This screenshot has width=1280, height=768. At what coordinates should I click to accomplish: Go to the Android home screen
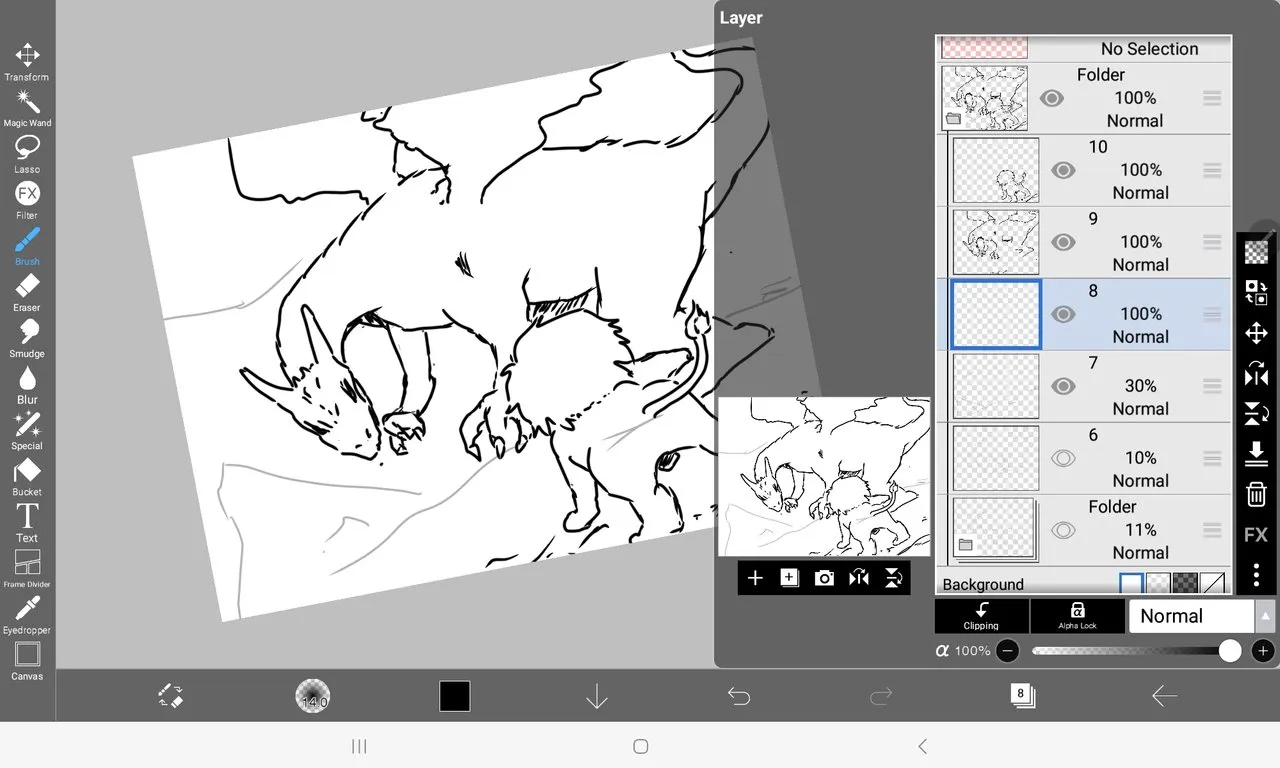[641, 746]
